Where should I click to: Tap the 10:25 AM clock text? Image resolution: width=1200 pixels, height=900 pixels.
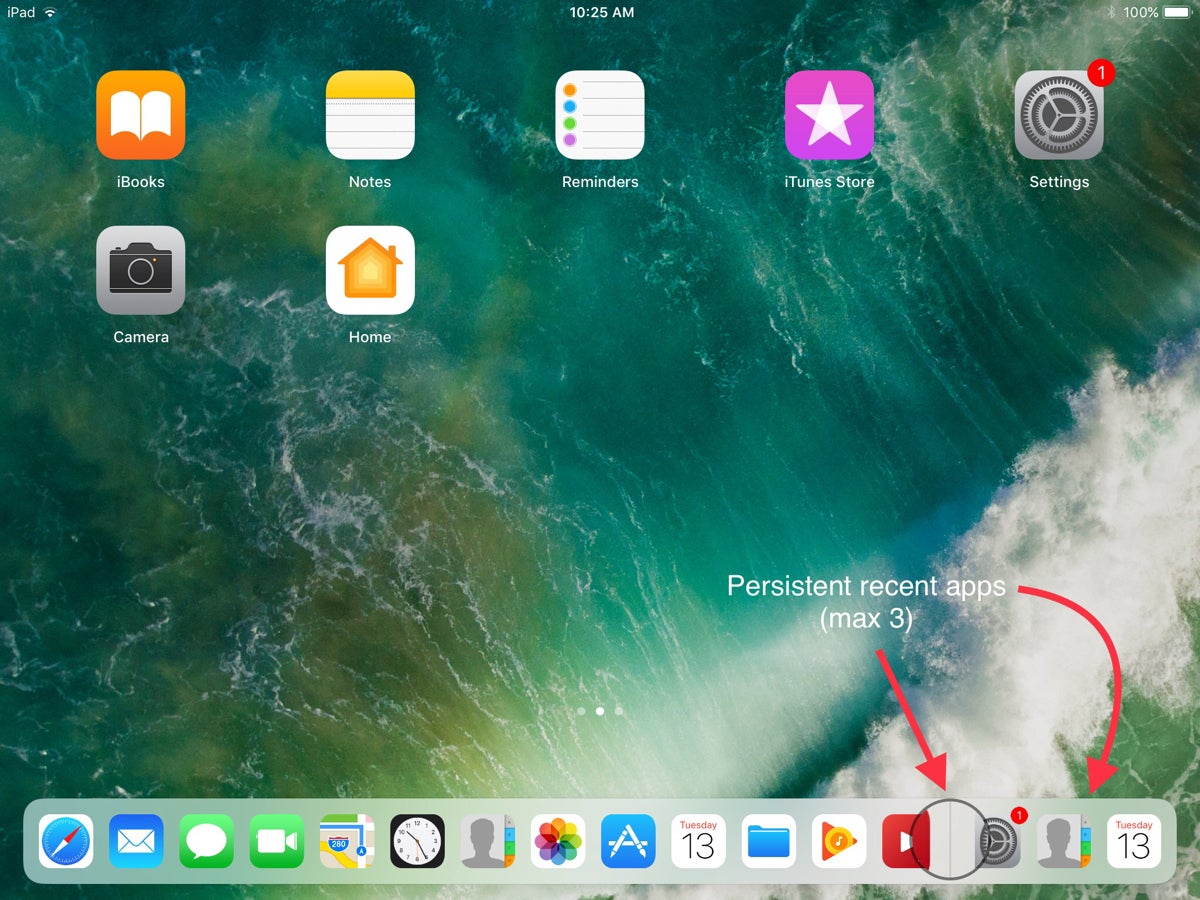[601, 12]
